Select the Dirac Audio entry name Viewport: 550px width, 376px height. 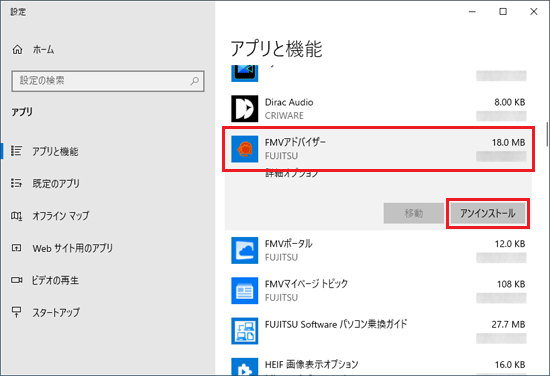click(x=289, y=102)
